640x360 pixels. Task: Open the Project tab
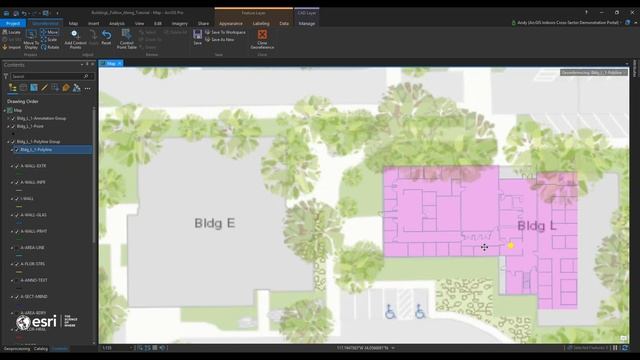coord(13,23)
